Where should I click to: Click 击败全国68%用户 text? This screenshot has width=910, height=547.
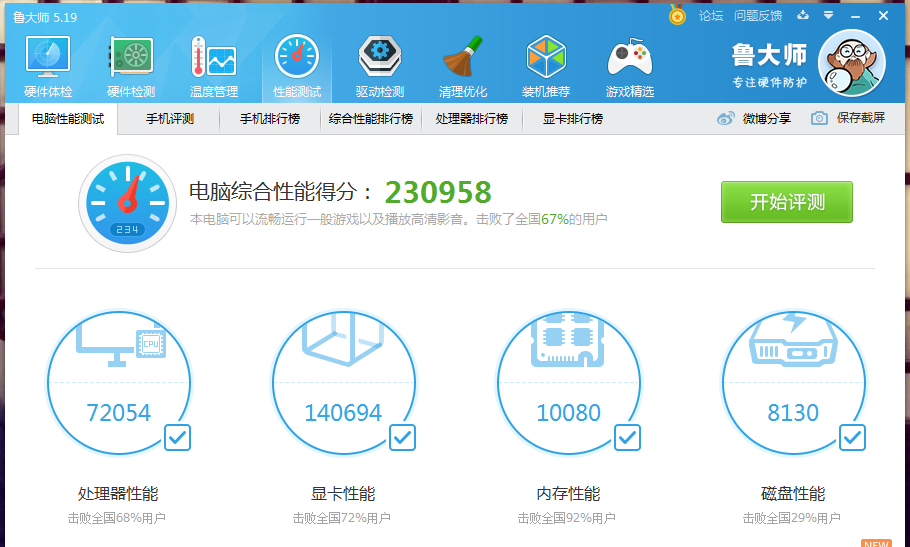point(117,518)
